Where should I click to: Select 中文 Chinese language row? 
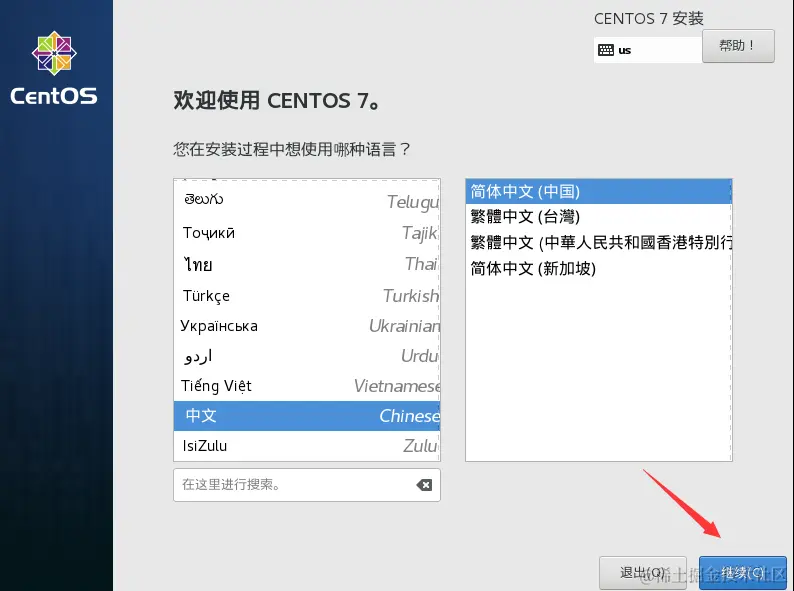tap(307, 416)
